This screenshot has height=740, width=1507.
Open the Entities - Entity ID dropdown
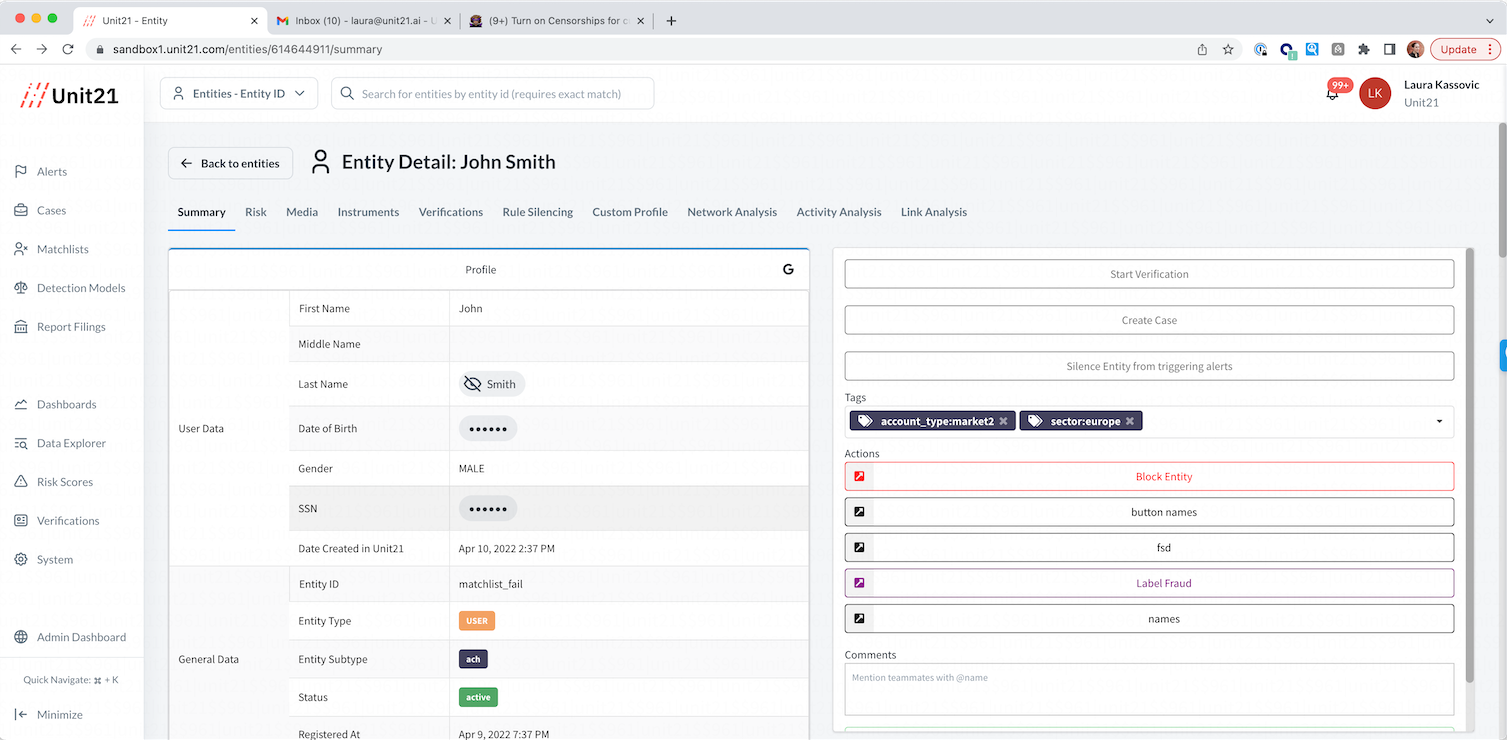pyautogui.click(x=239, y=94)
